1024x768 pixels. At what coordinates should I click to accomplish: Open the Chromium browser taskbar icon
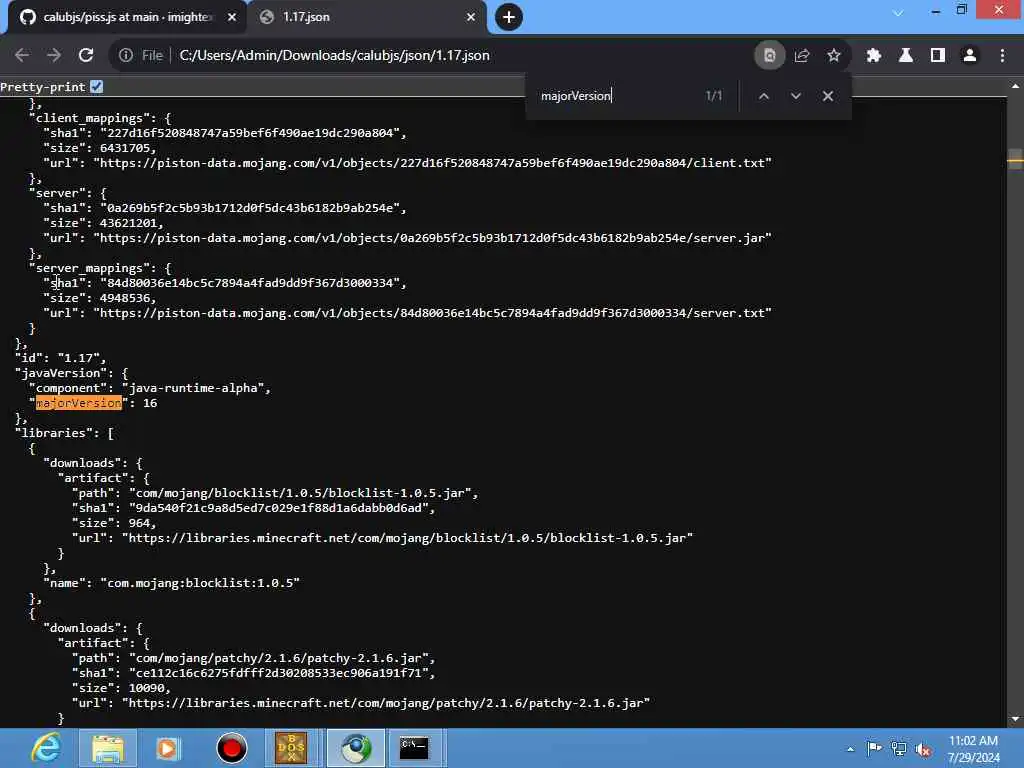pyautogui.click(x=355, y=748)
